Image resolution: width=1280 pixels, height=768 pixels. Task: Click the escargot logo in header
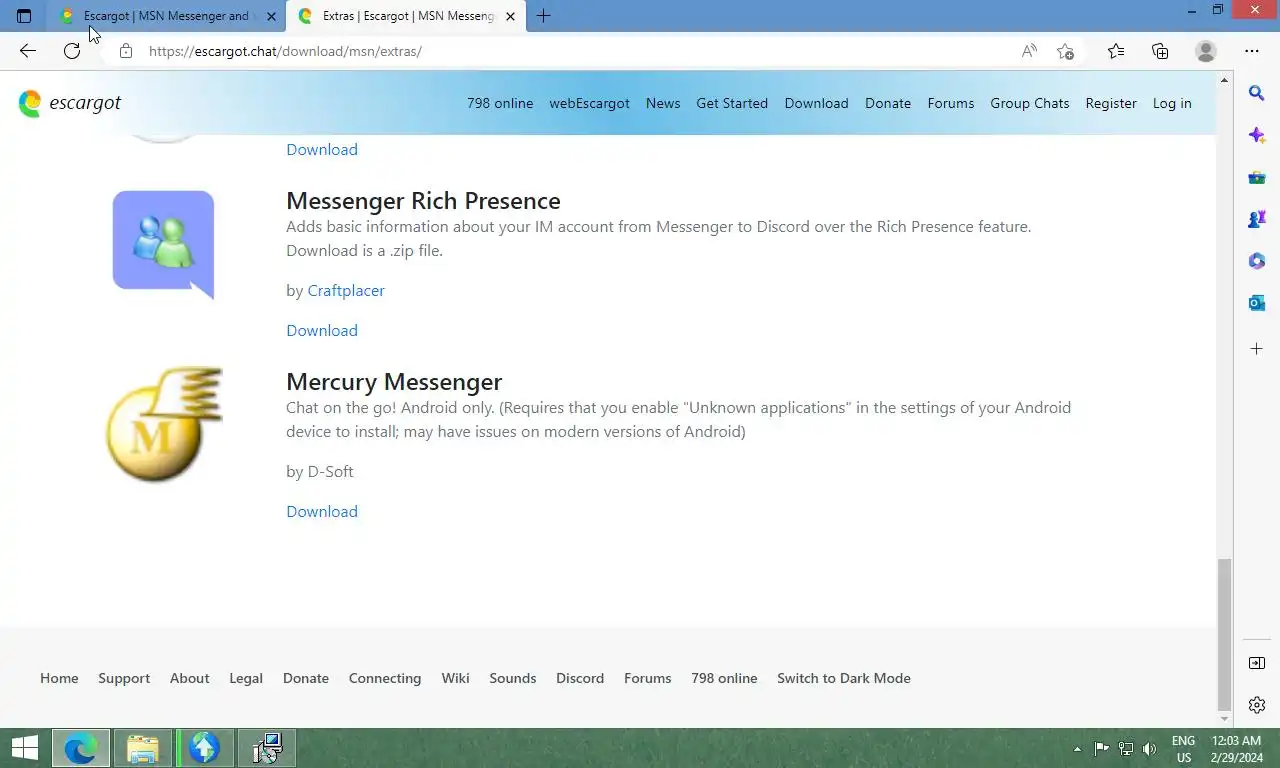pos(70,103)
